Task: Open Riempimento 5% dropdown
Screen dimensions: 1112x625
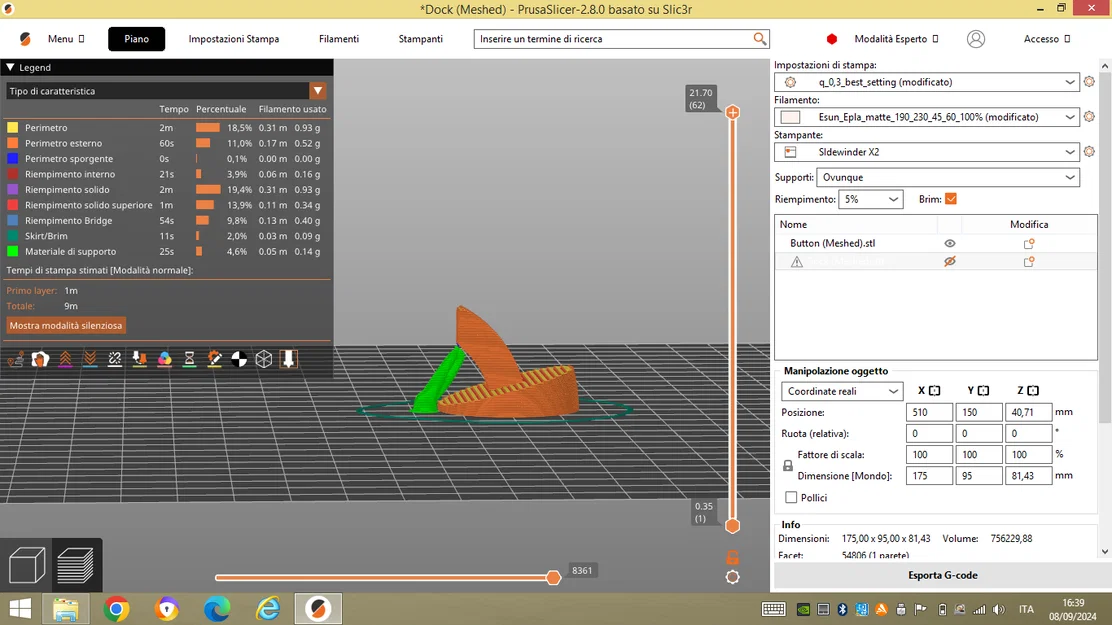Action: [871, 199]
